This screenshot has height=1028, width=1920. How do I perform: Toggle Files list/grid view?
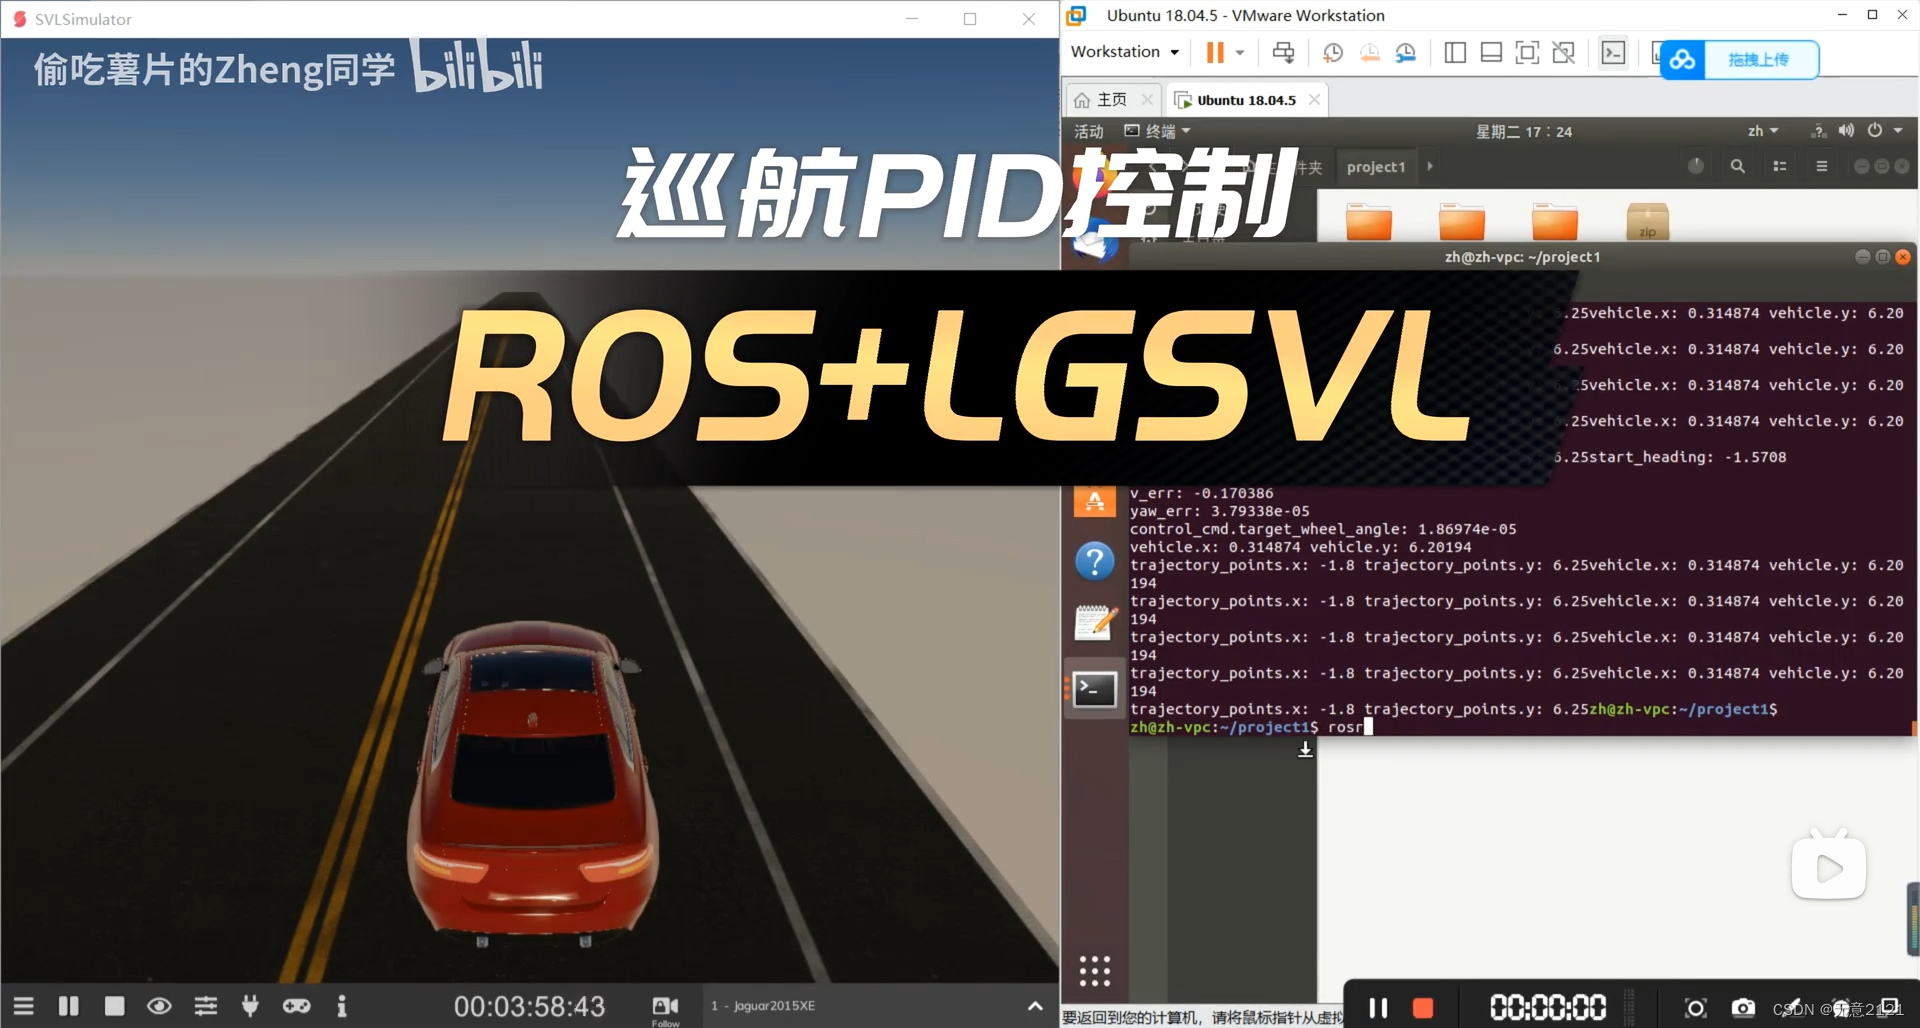point(1780,167)
